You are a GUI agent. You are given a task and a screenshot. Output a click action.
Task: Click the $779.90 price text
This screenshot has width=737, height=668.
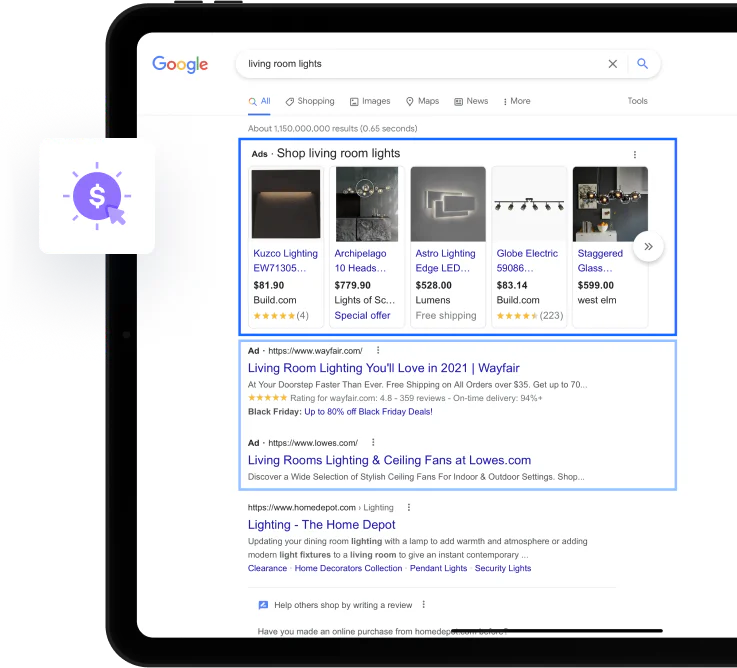(353, 285)
